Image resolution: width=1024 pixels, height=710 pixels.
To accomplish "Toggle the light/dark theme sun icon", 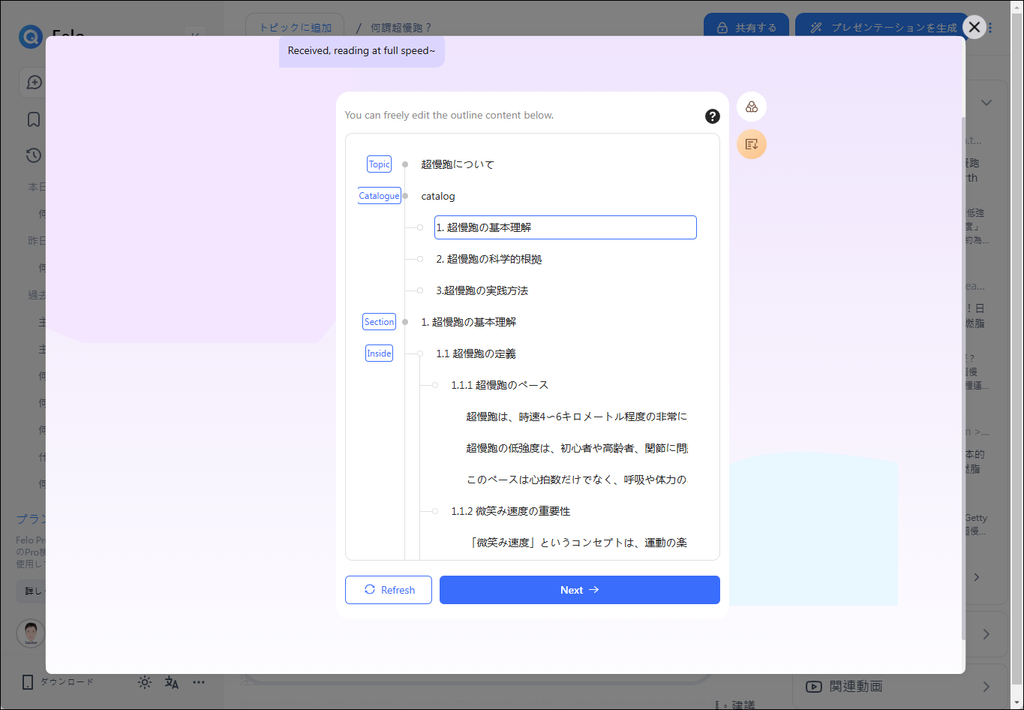I will pos(144,682).
